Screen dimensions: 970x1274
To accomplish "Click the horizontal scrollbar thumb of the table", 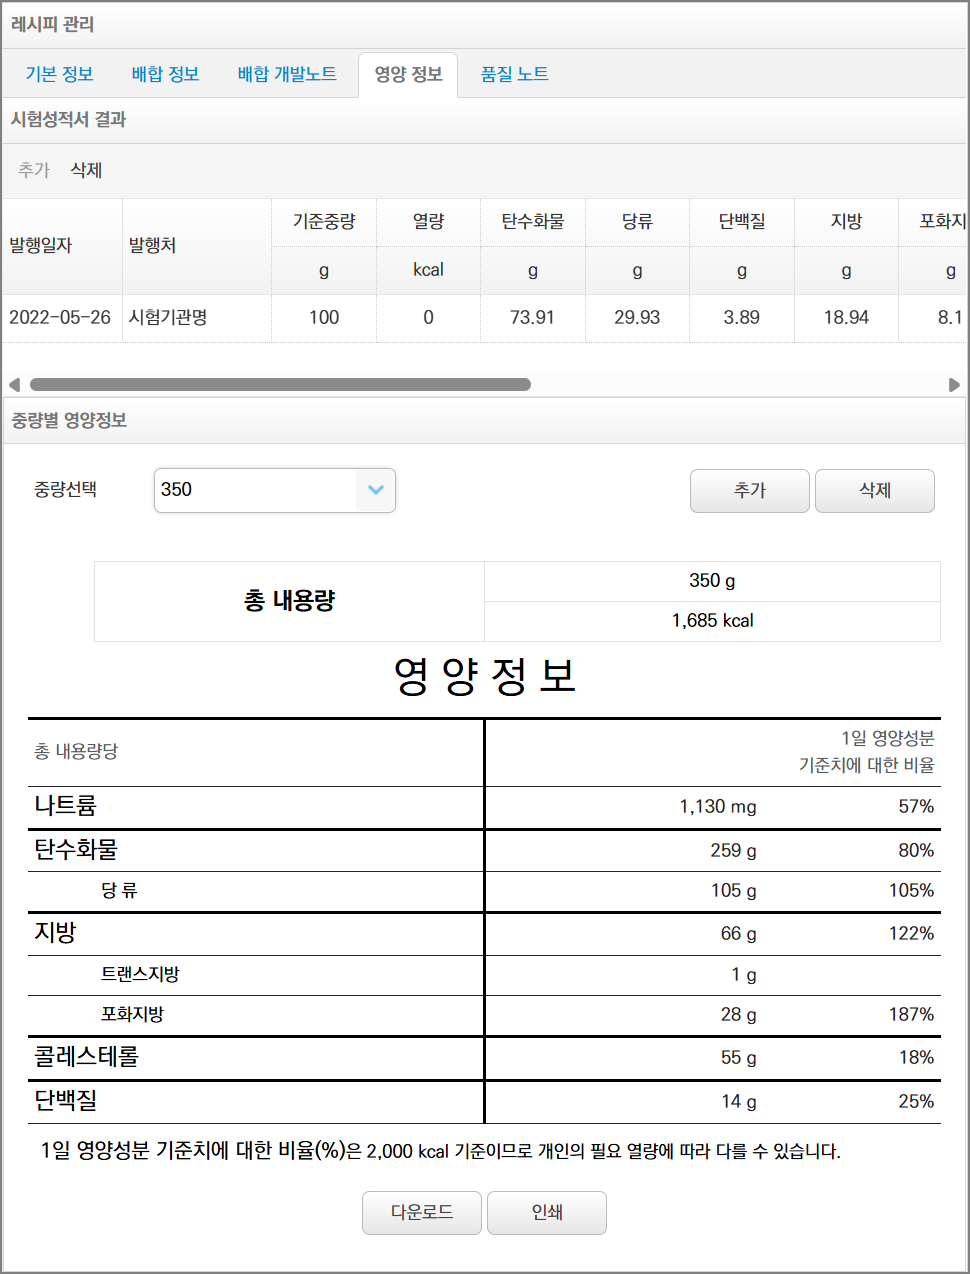I will coord(280,385).
